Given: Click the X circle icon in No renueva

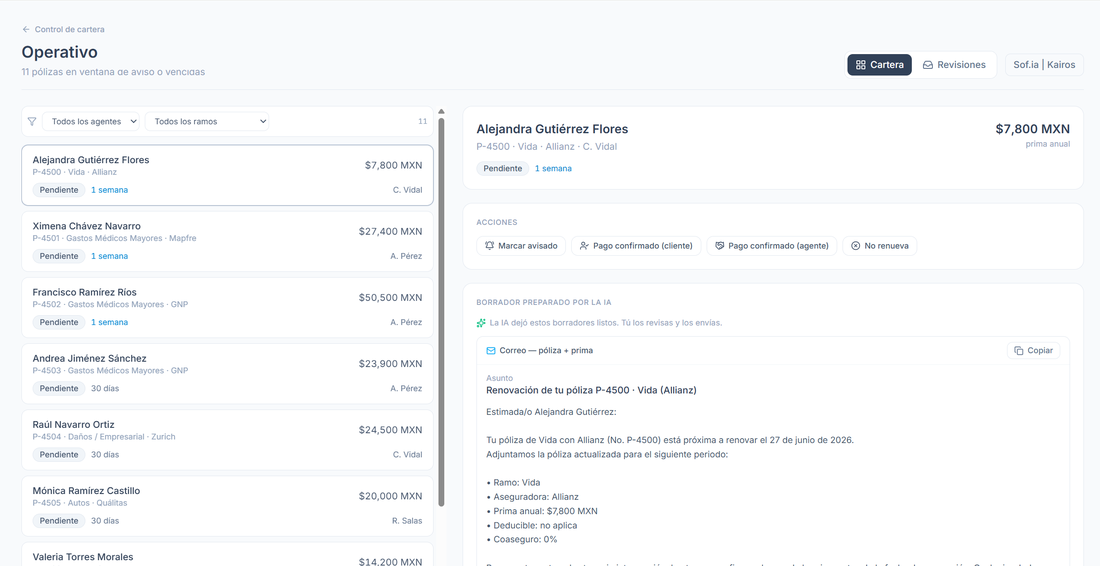Looking at the screenshot, I should pyautogui.click(x=855, y=246).
